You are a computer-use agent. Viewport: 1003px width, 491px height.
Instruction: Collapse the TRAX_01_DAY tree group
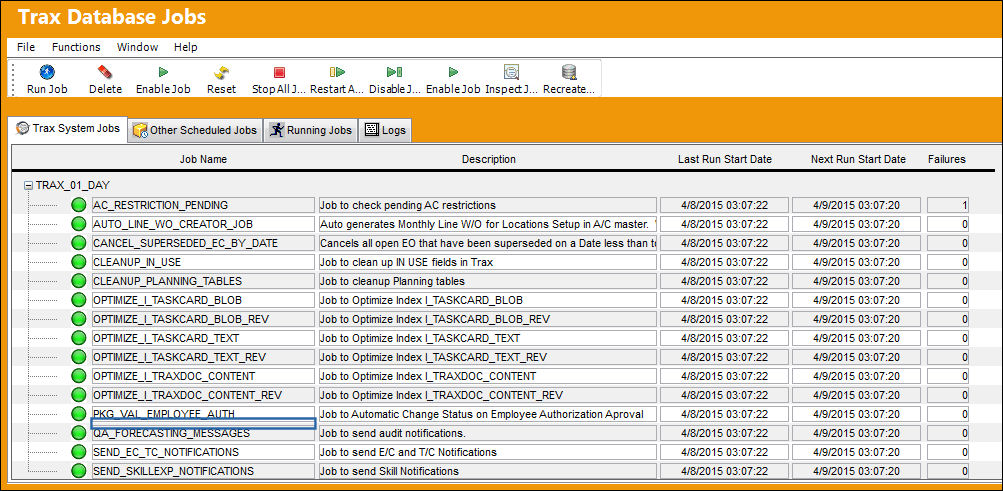point(28,185)
